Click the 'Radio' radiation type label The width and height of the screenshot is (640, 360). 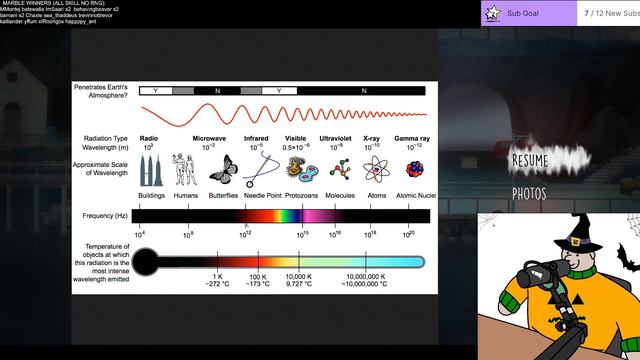point(149,139)
